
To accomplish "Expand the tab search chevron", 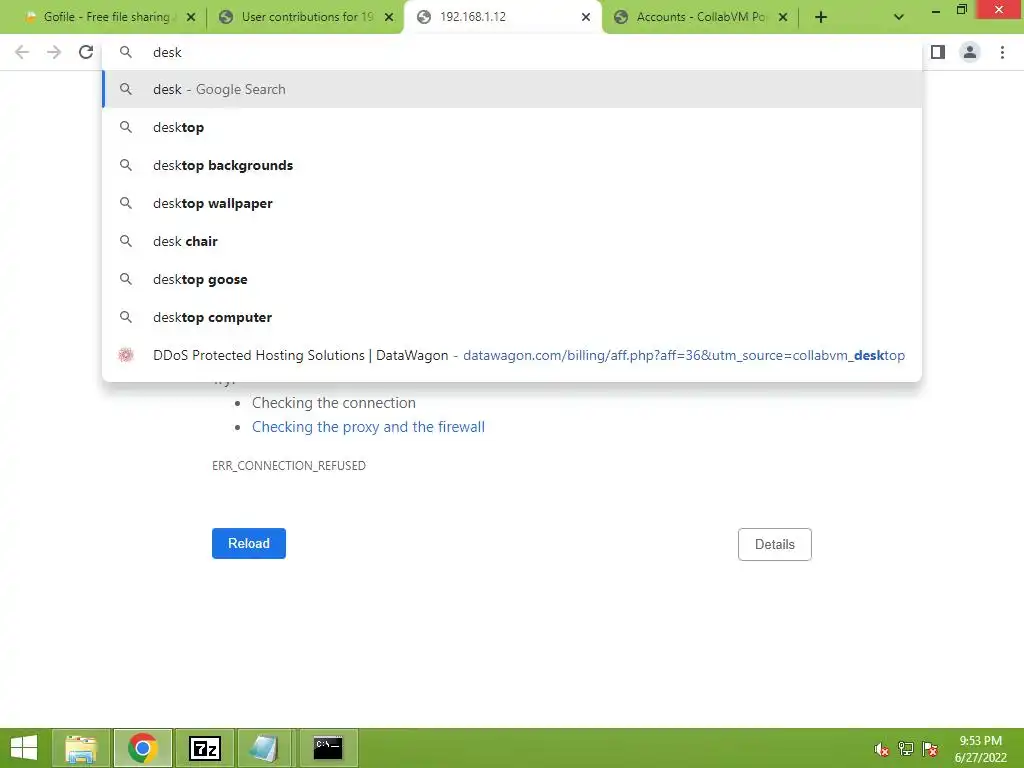I will pyautogui.click(x=899, y=18).
